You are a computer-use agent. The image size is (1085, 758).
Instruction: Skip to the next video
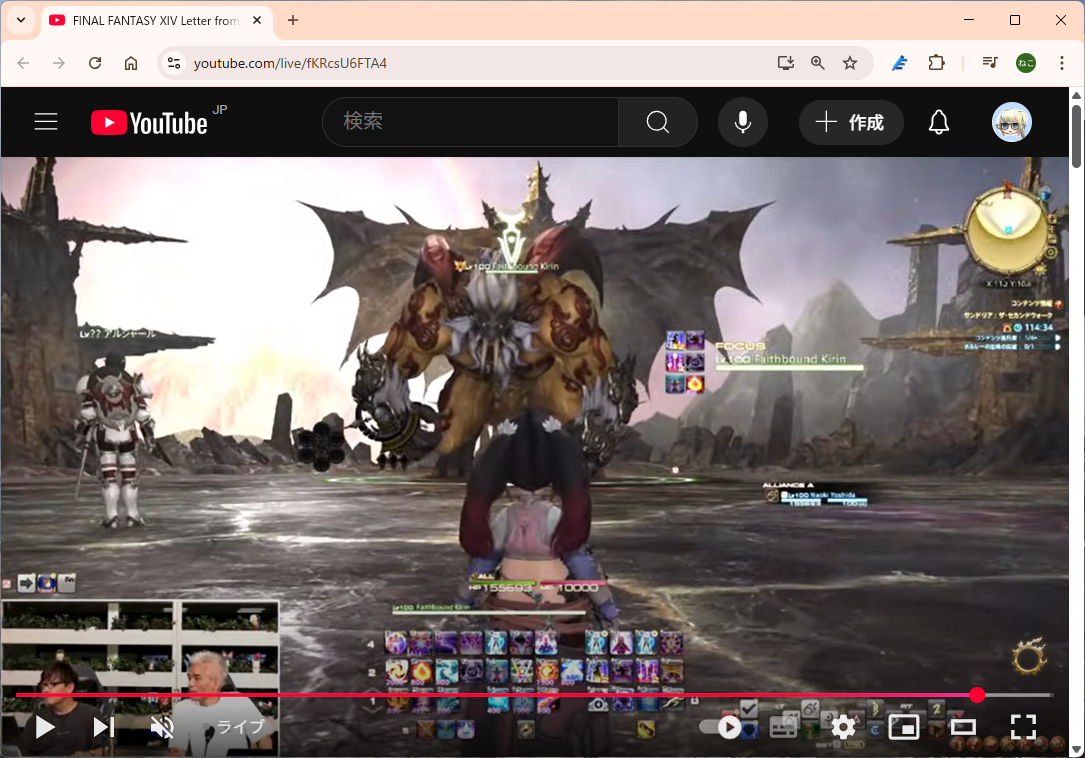coord(104,727)
